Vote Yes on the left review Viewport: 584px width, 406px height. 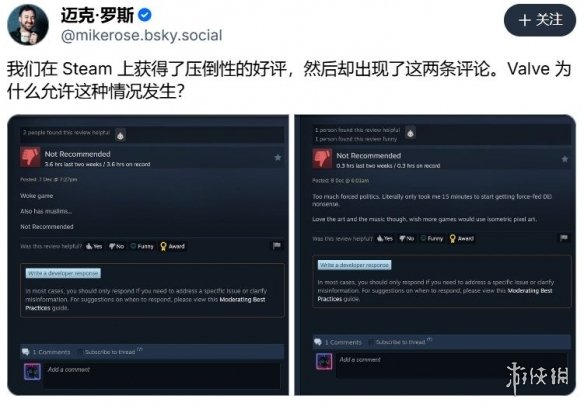pos(94,246)
